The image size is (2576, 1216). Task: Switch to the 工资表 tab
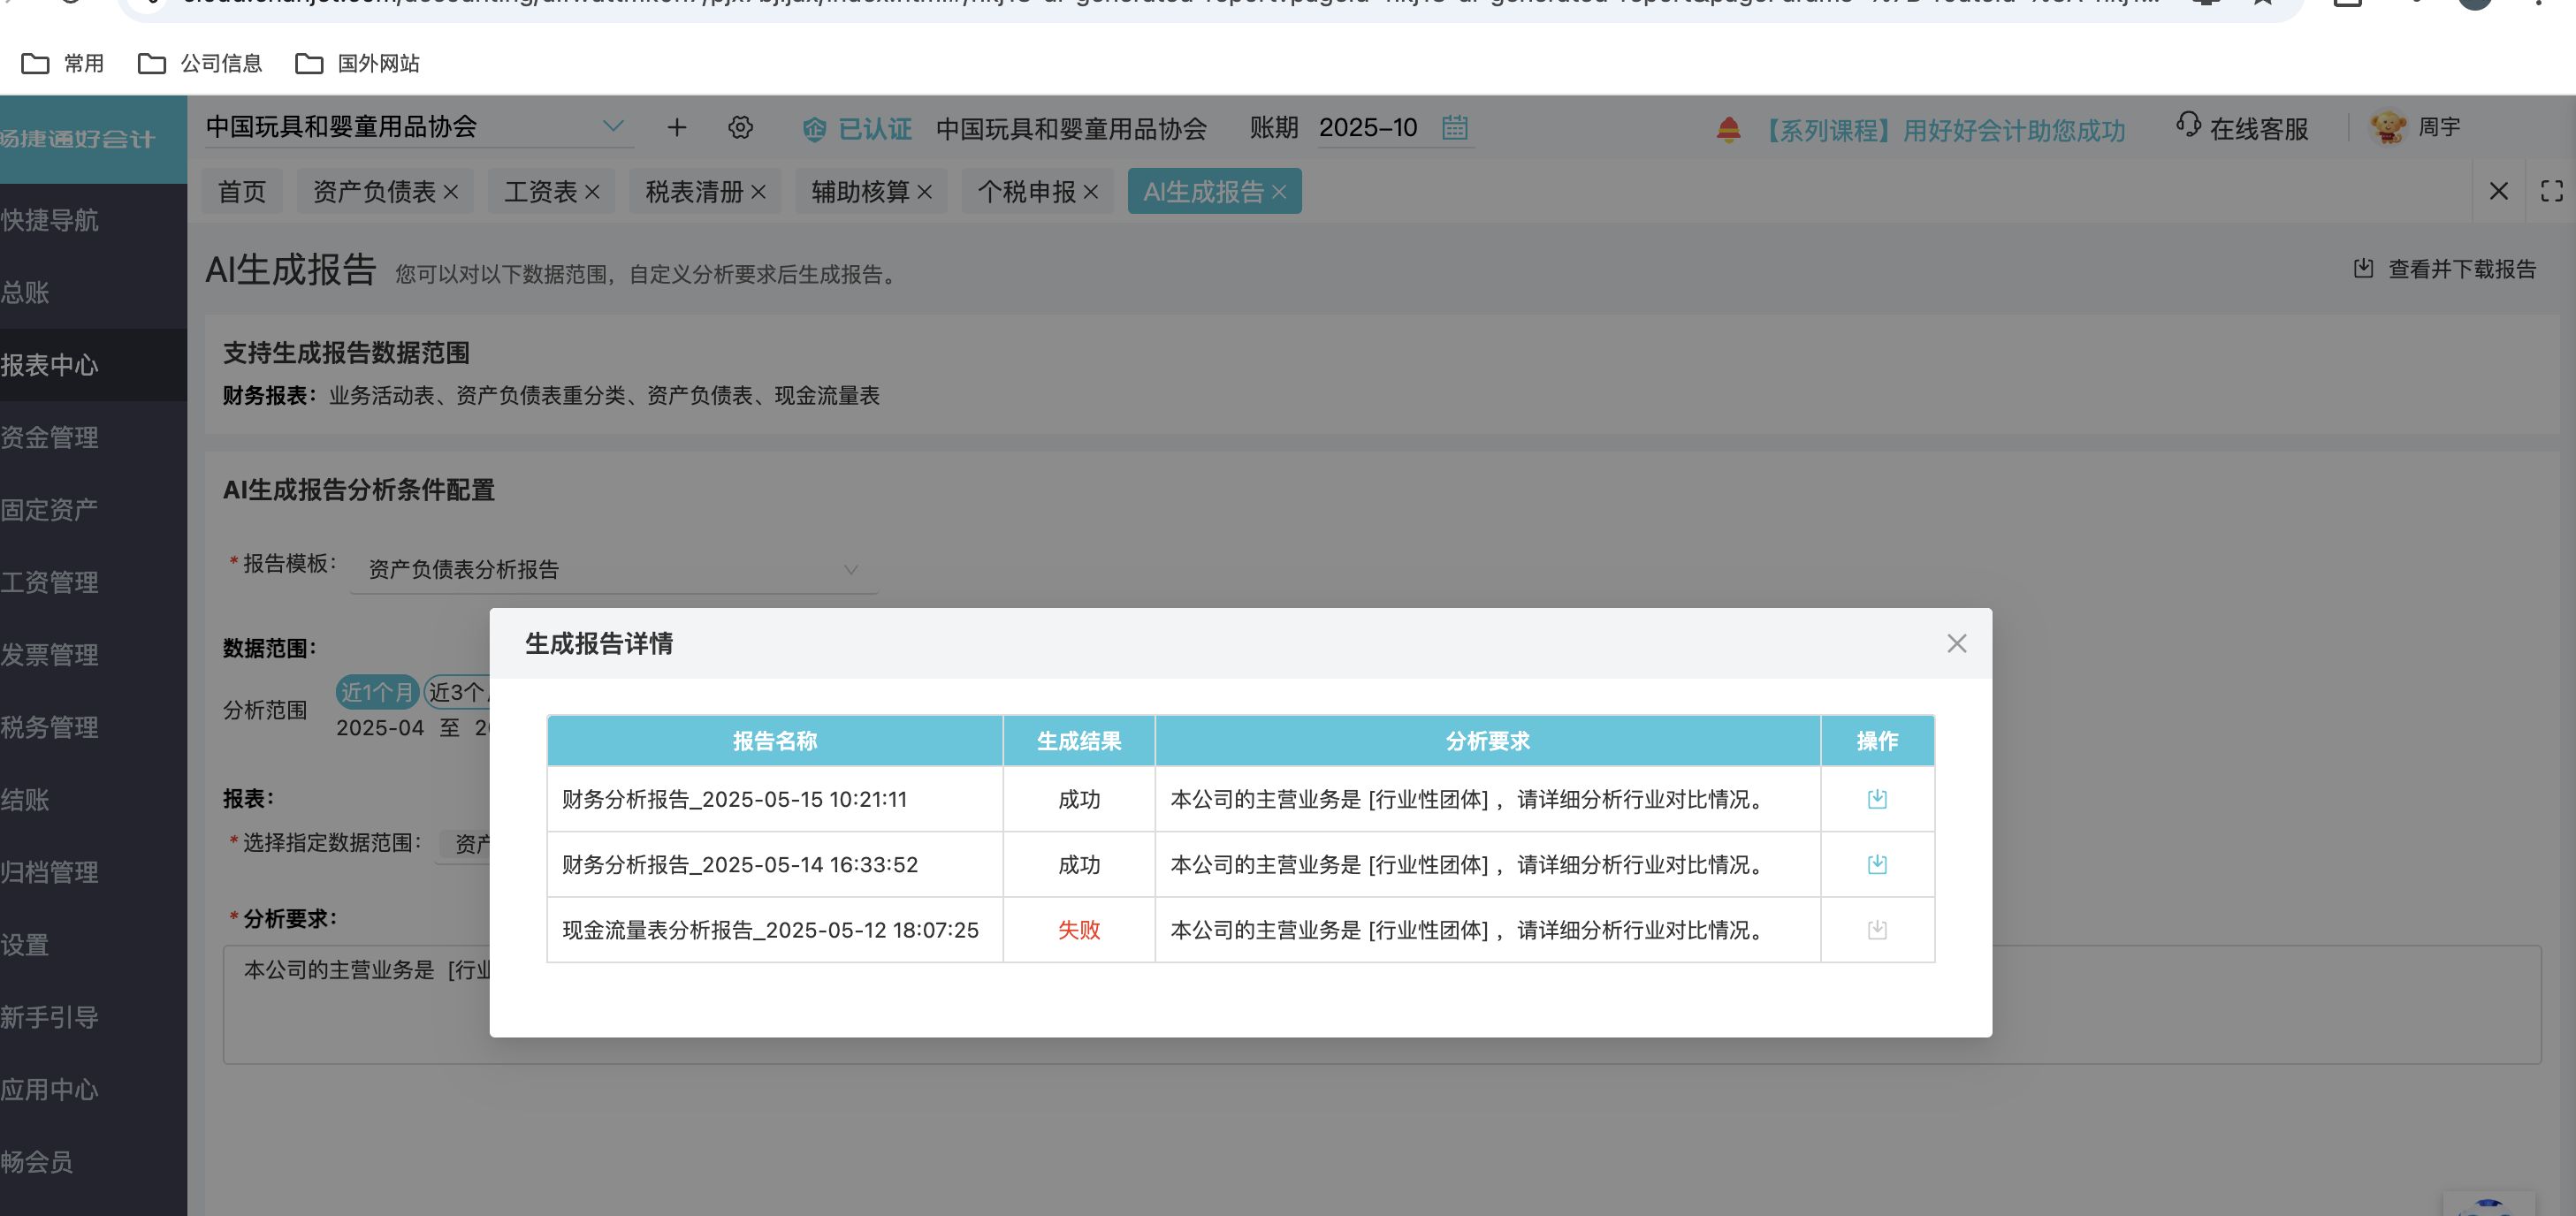[540, 192]
